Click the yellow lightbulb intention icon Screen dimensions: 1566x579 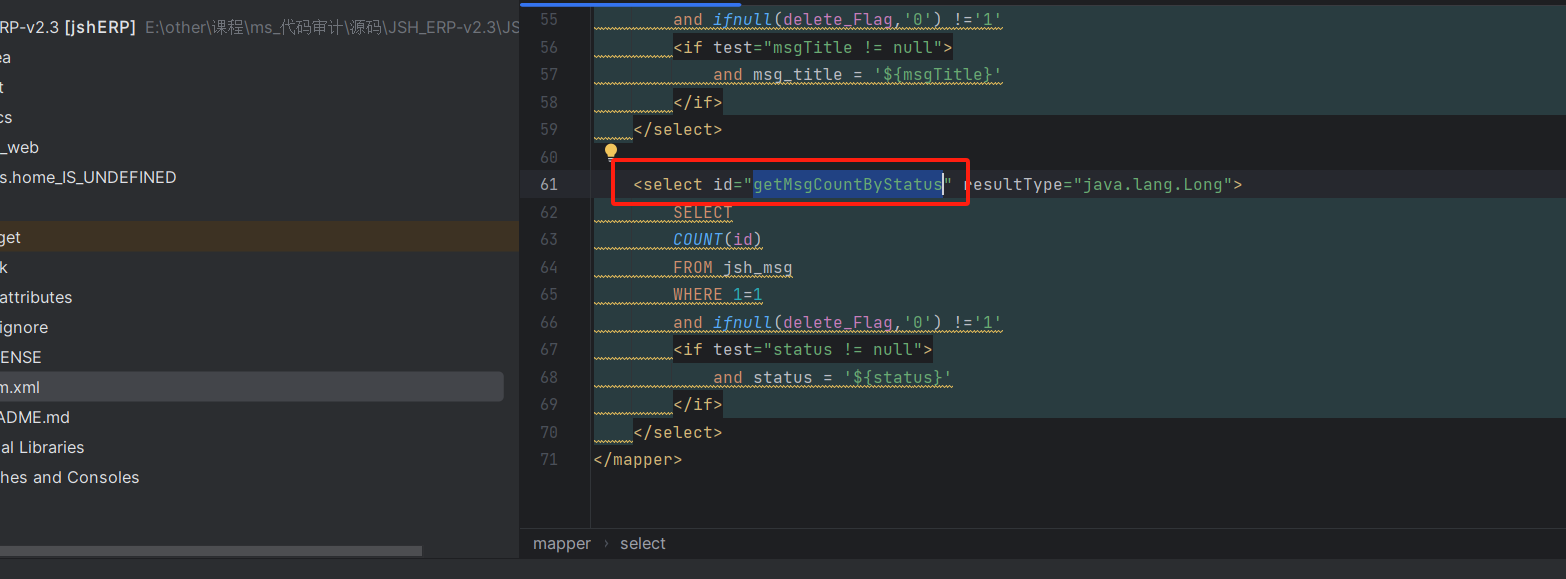point(611,153)
